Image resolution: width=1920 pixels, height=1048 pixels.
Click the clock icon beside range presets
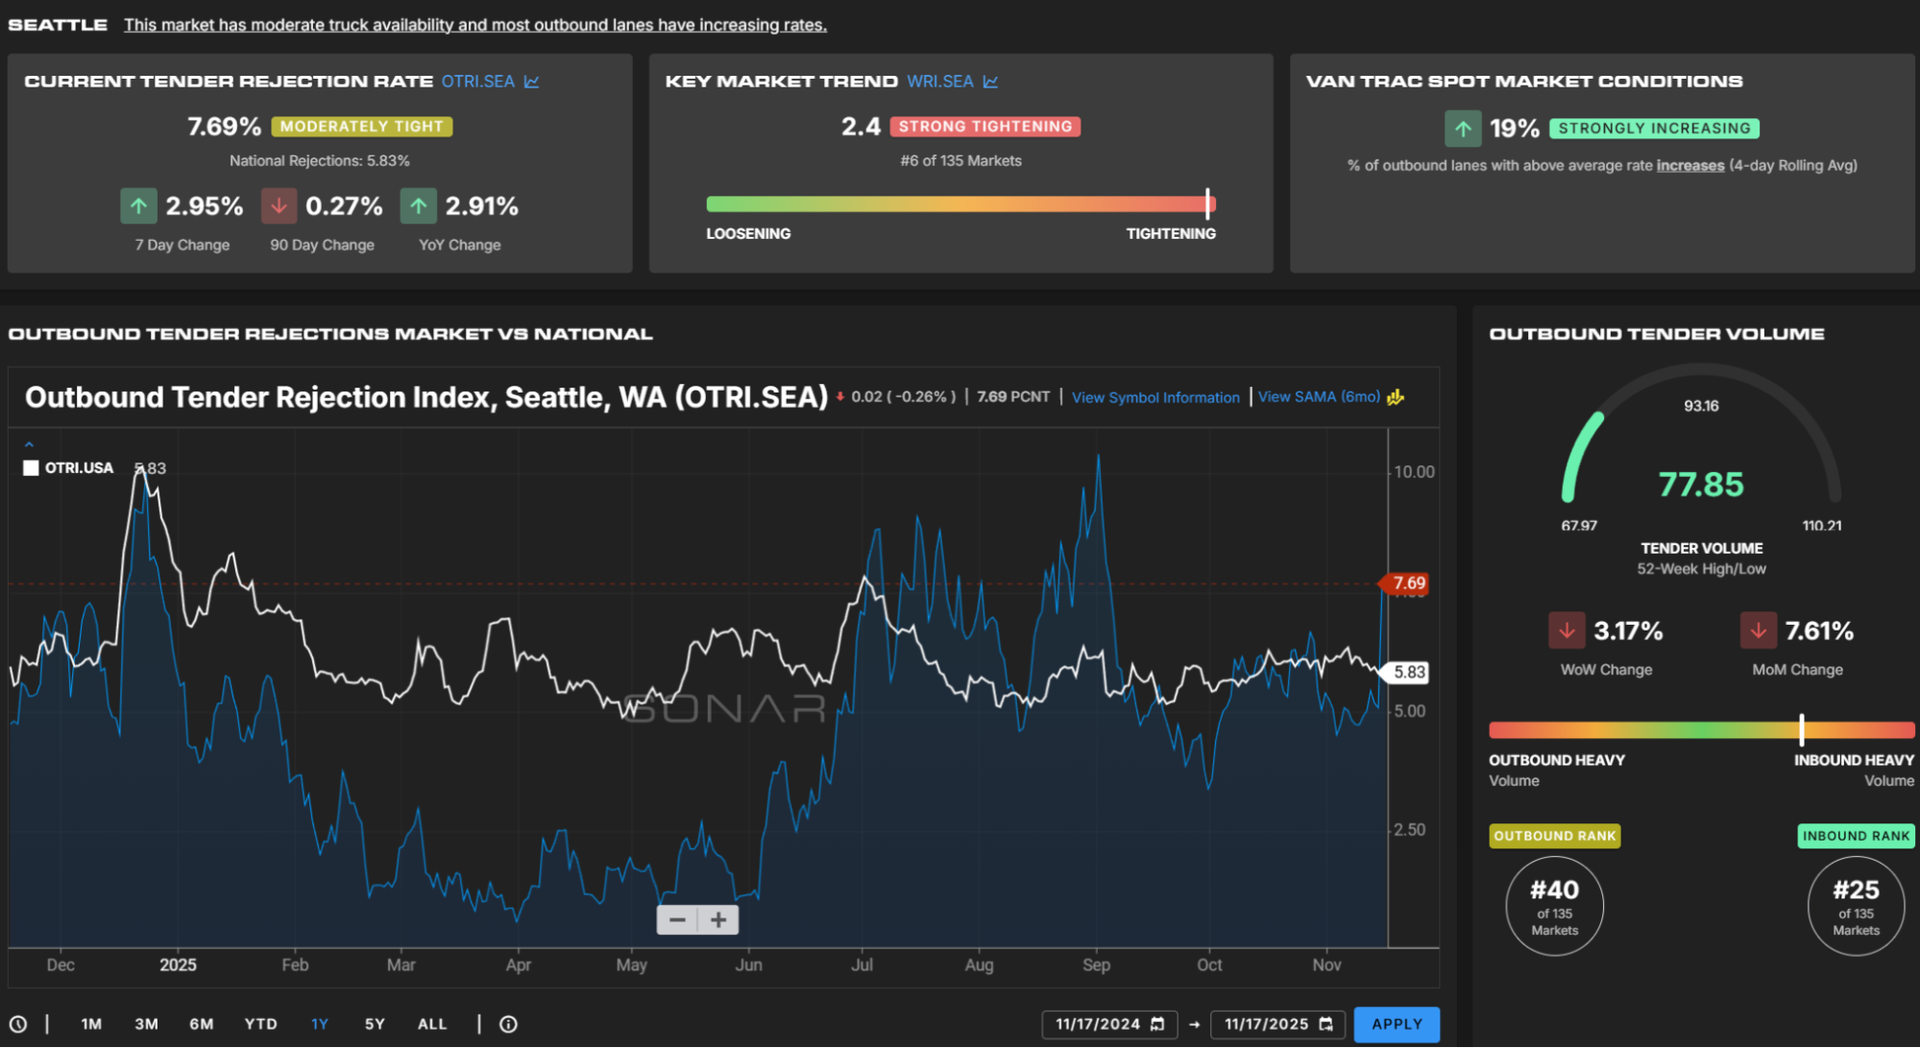pyautogui.click(x=18, y=1024)
